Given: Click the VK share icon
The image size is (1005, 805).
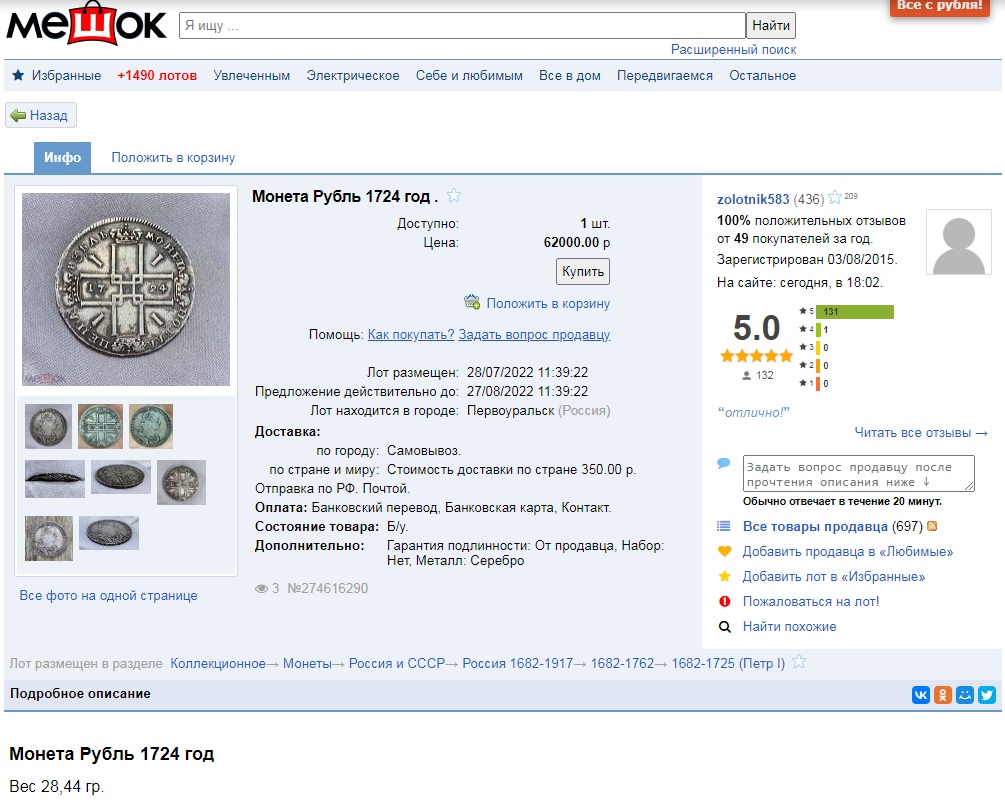Looking at the screenshot, I should point(920,695).
